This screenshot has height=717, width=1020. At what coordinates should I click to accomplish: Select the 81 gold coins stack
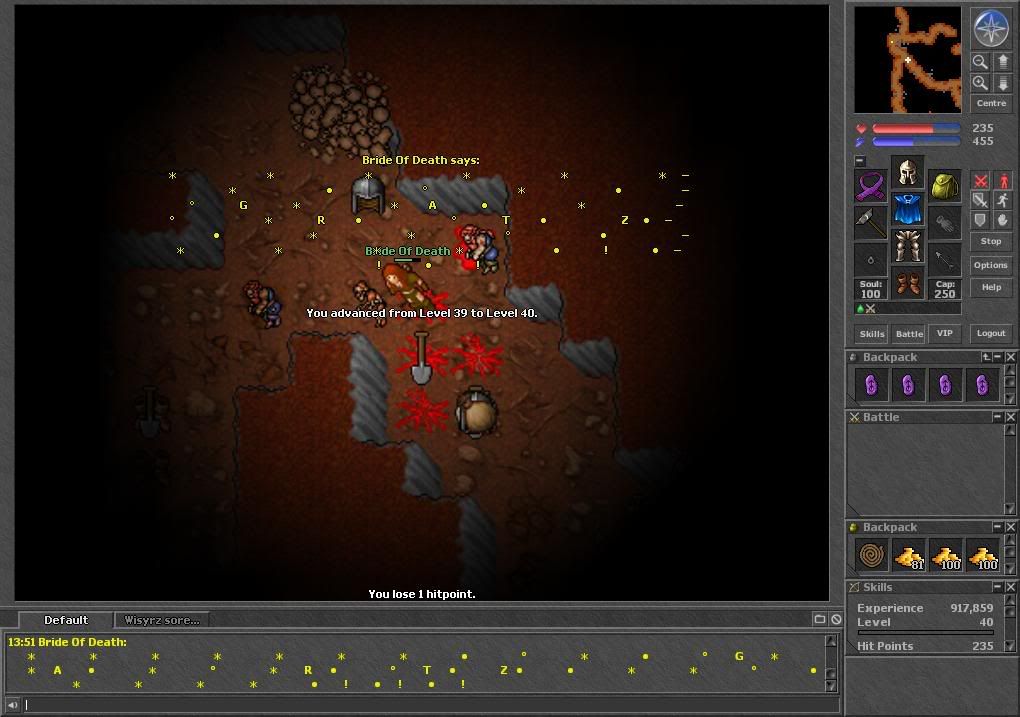pyautogui.click(x=909, y=555)
